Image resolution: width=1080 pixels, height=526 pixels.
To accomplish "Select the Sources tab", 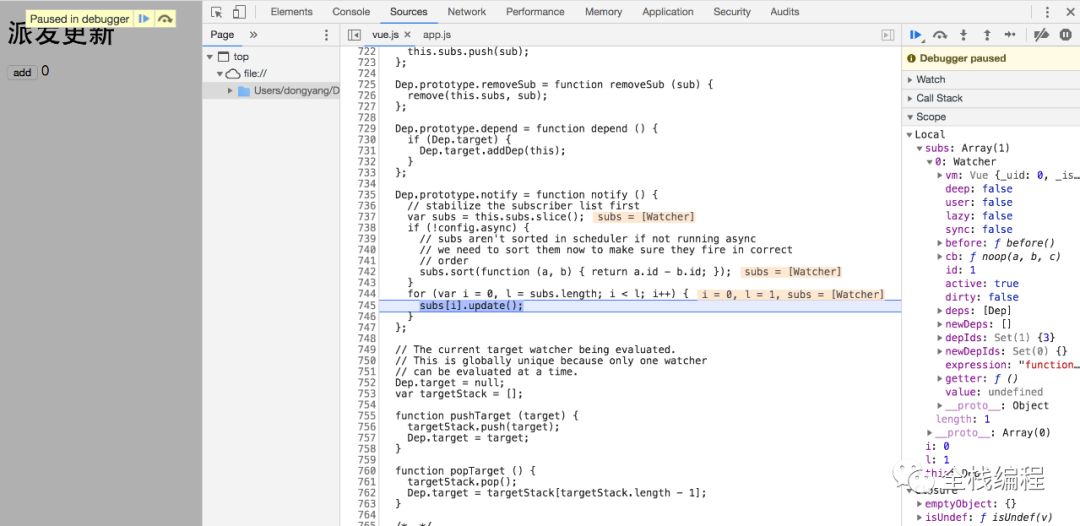I will coord(408,12).
